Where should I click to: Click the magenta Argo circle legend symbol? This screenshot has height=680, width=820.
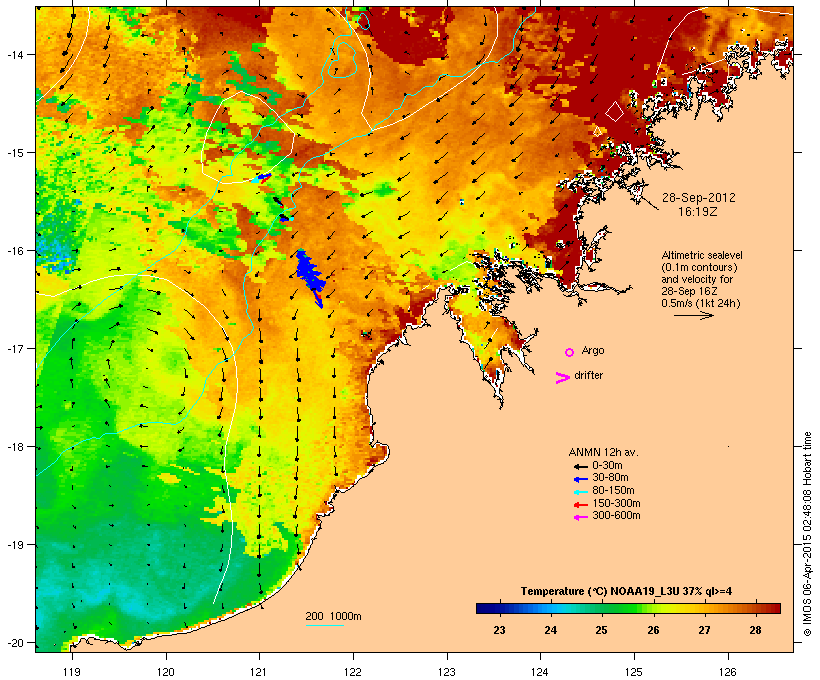pyautogui.click(x=570, y=352)
